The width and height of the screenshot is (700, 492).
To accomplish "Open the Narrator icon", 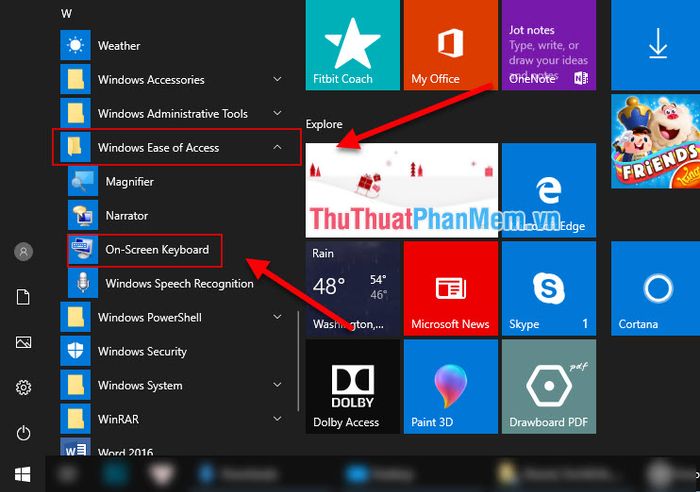I will tap(83, 215).
